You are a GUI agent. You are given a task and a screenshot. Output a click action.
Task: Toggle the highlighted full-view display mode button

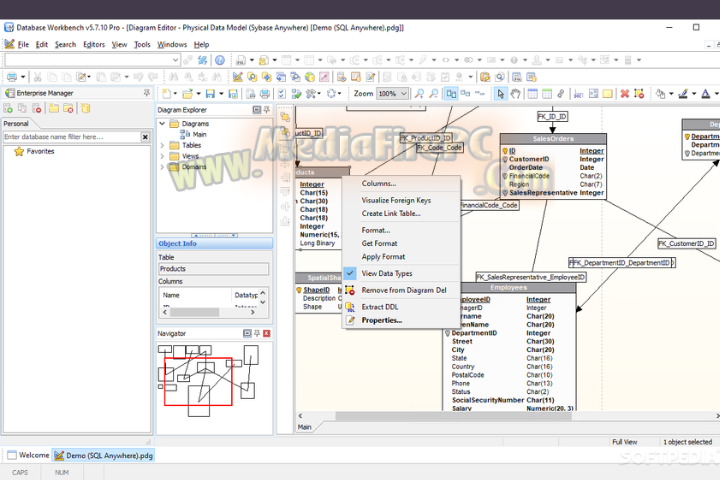click(x=451, y=94)
